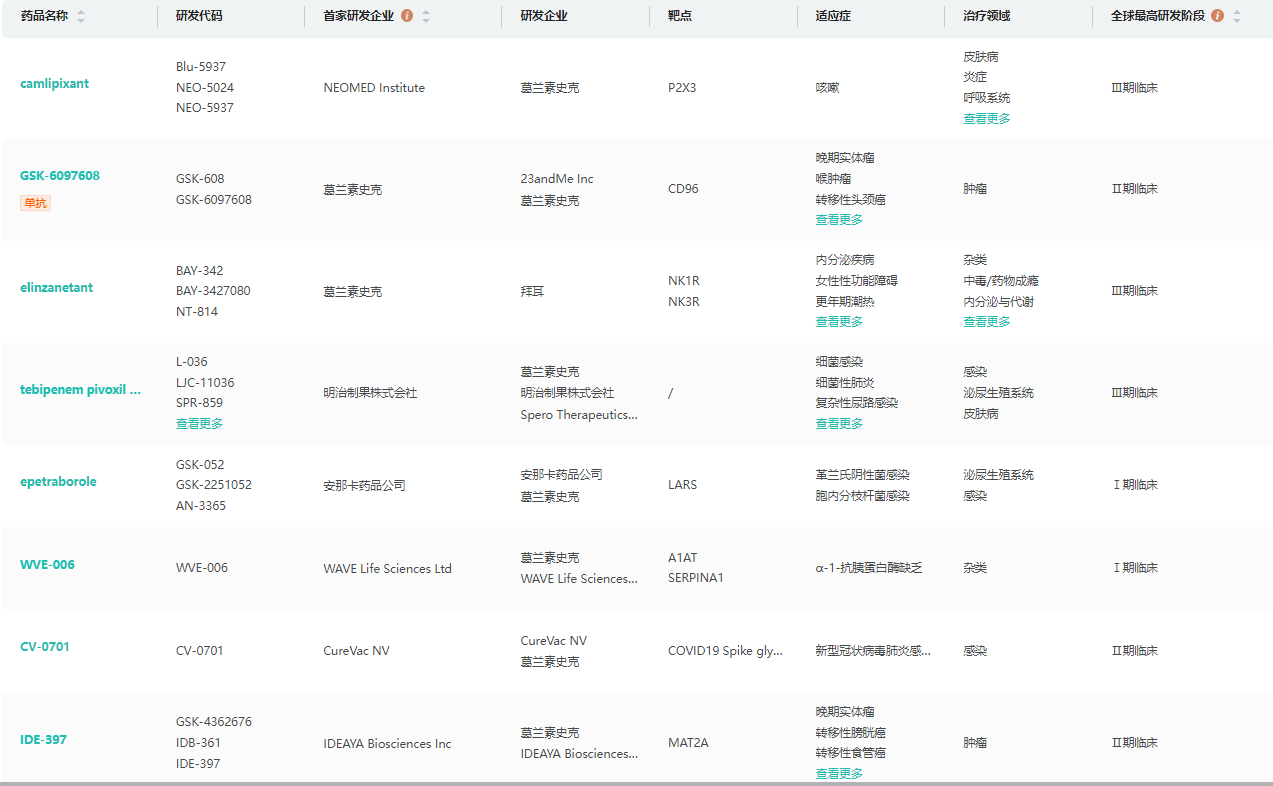
Task: Select the 明治制果株式会社 first-developer cell
Action: 370,392
